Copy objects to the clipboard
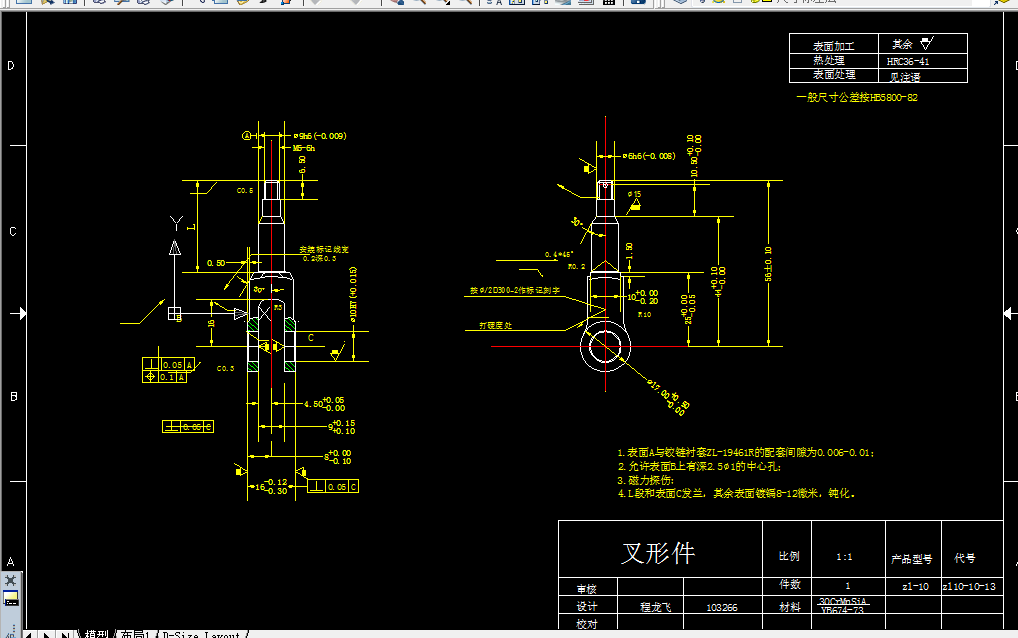1018x638 pixels. [221, 5]
